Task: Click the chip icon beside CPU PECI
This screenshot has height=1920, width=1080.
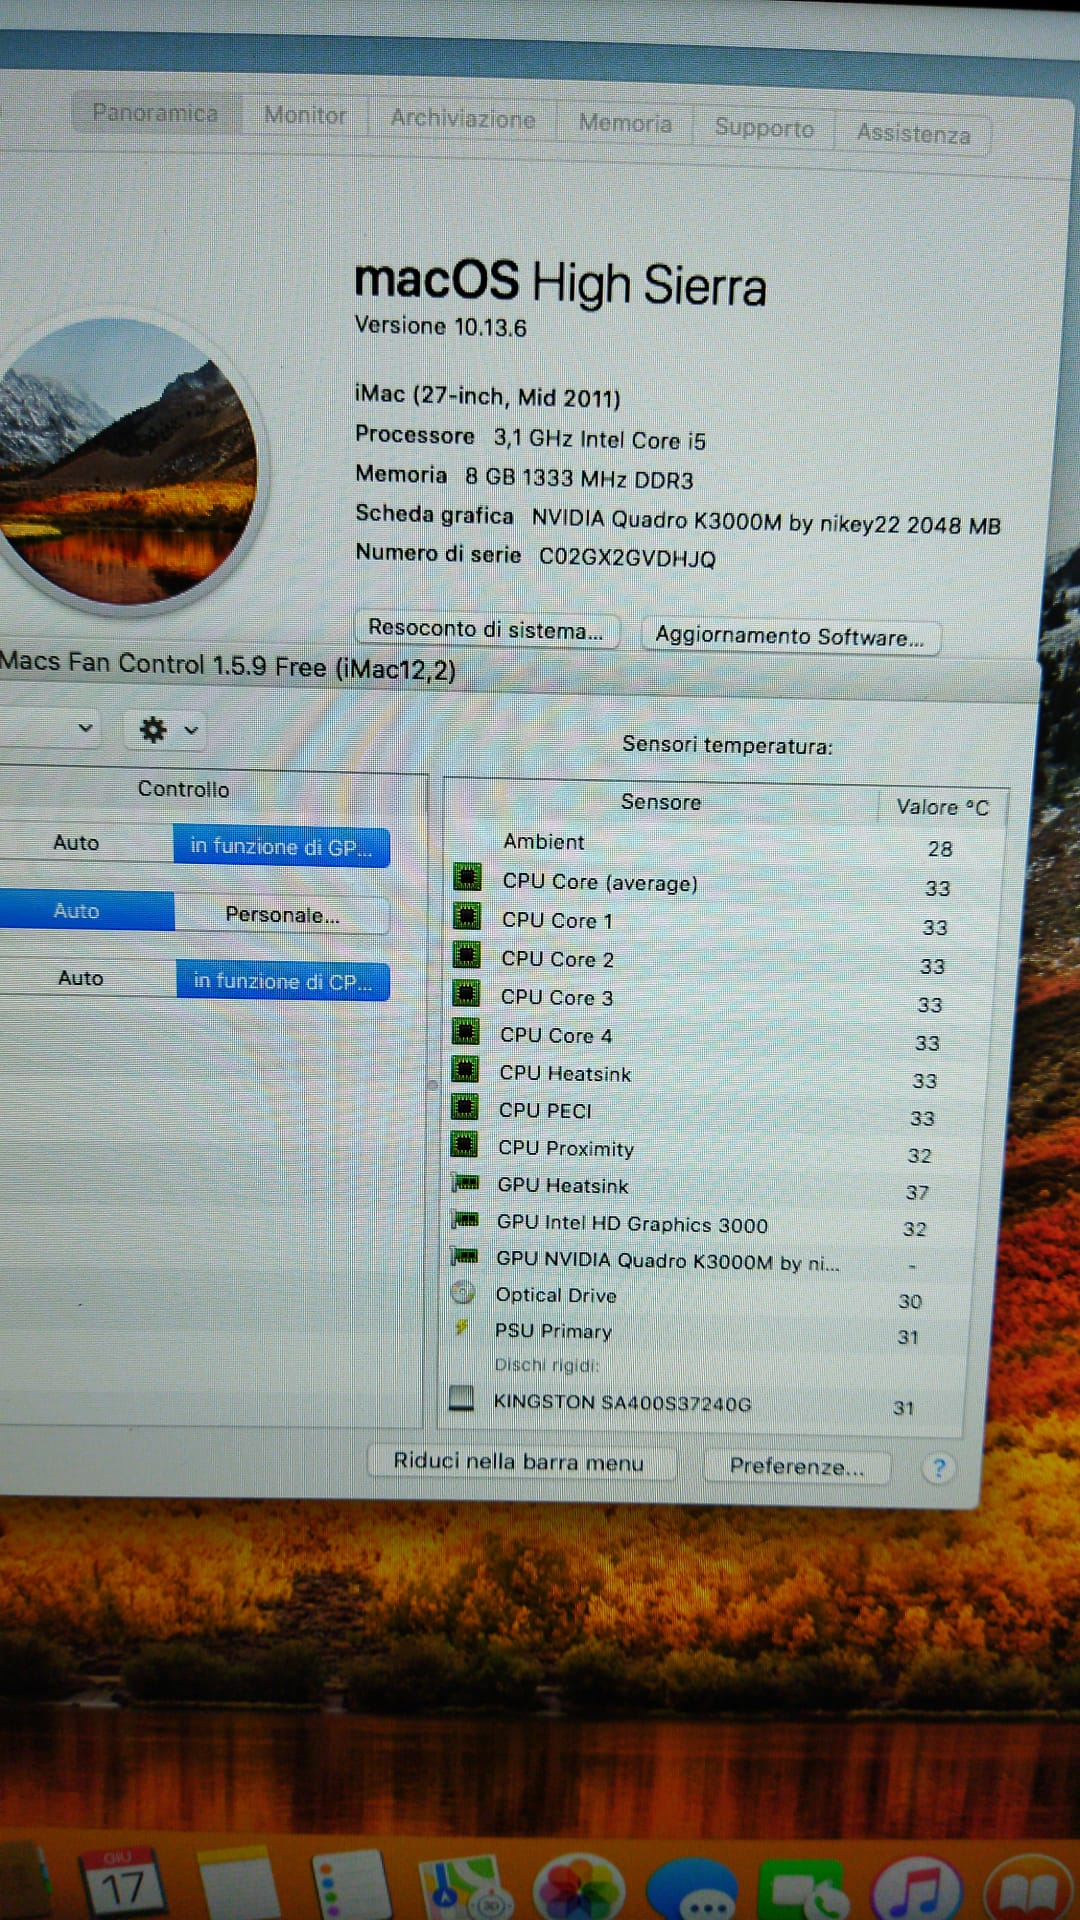Action: coord(465,1107)
